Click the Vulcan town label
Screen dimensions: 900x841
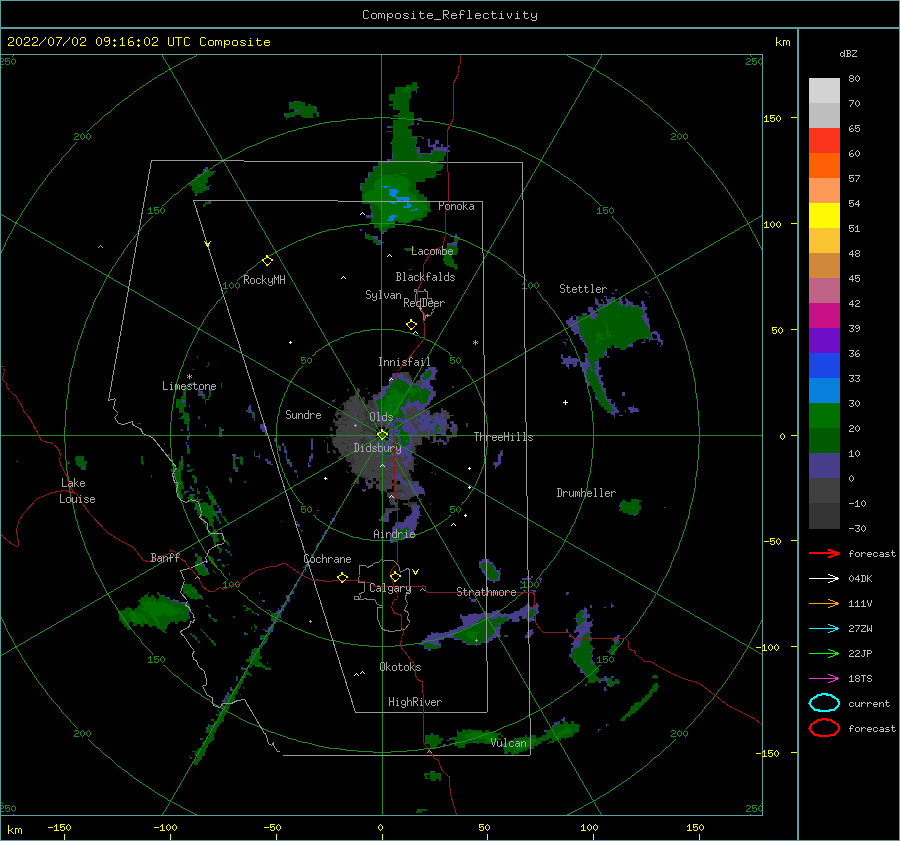click(x=508, y=743)
